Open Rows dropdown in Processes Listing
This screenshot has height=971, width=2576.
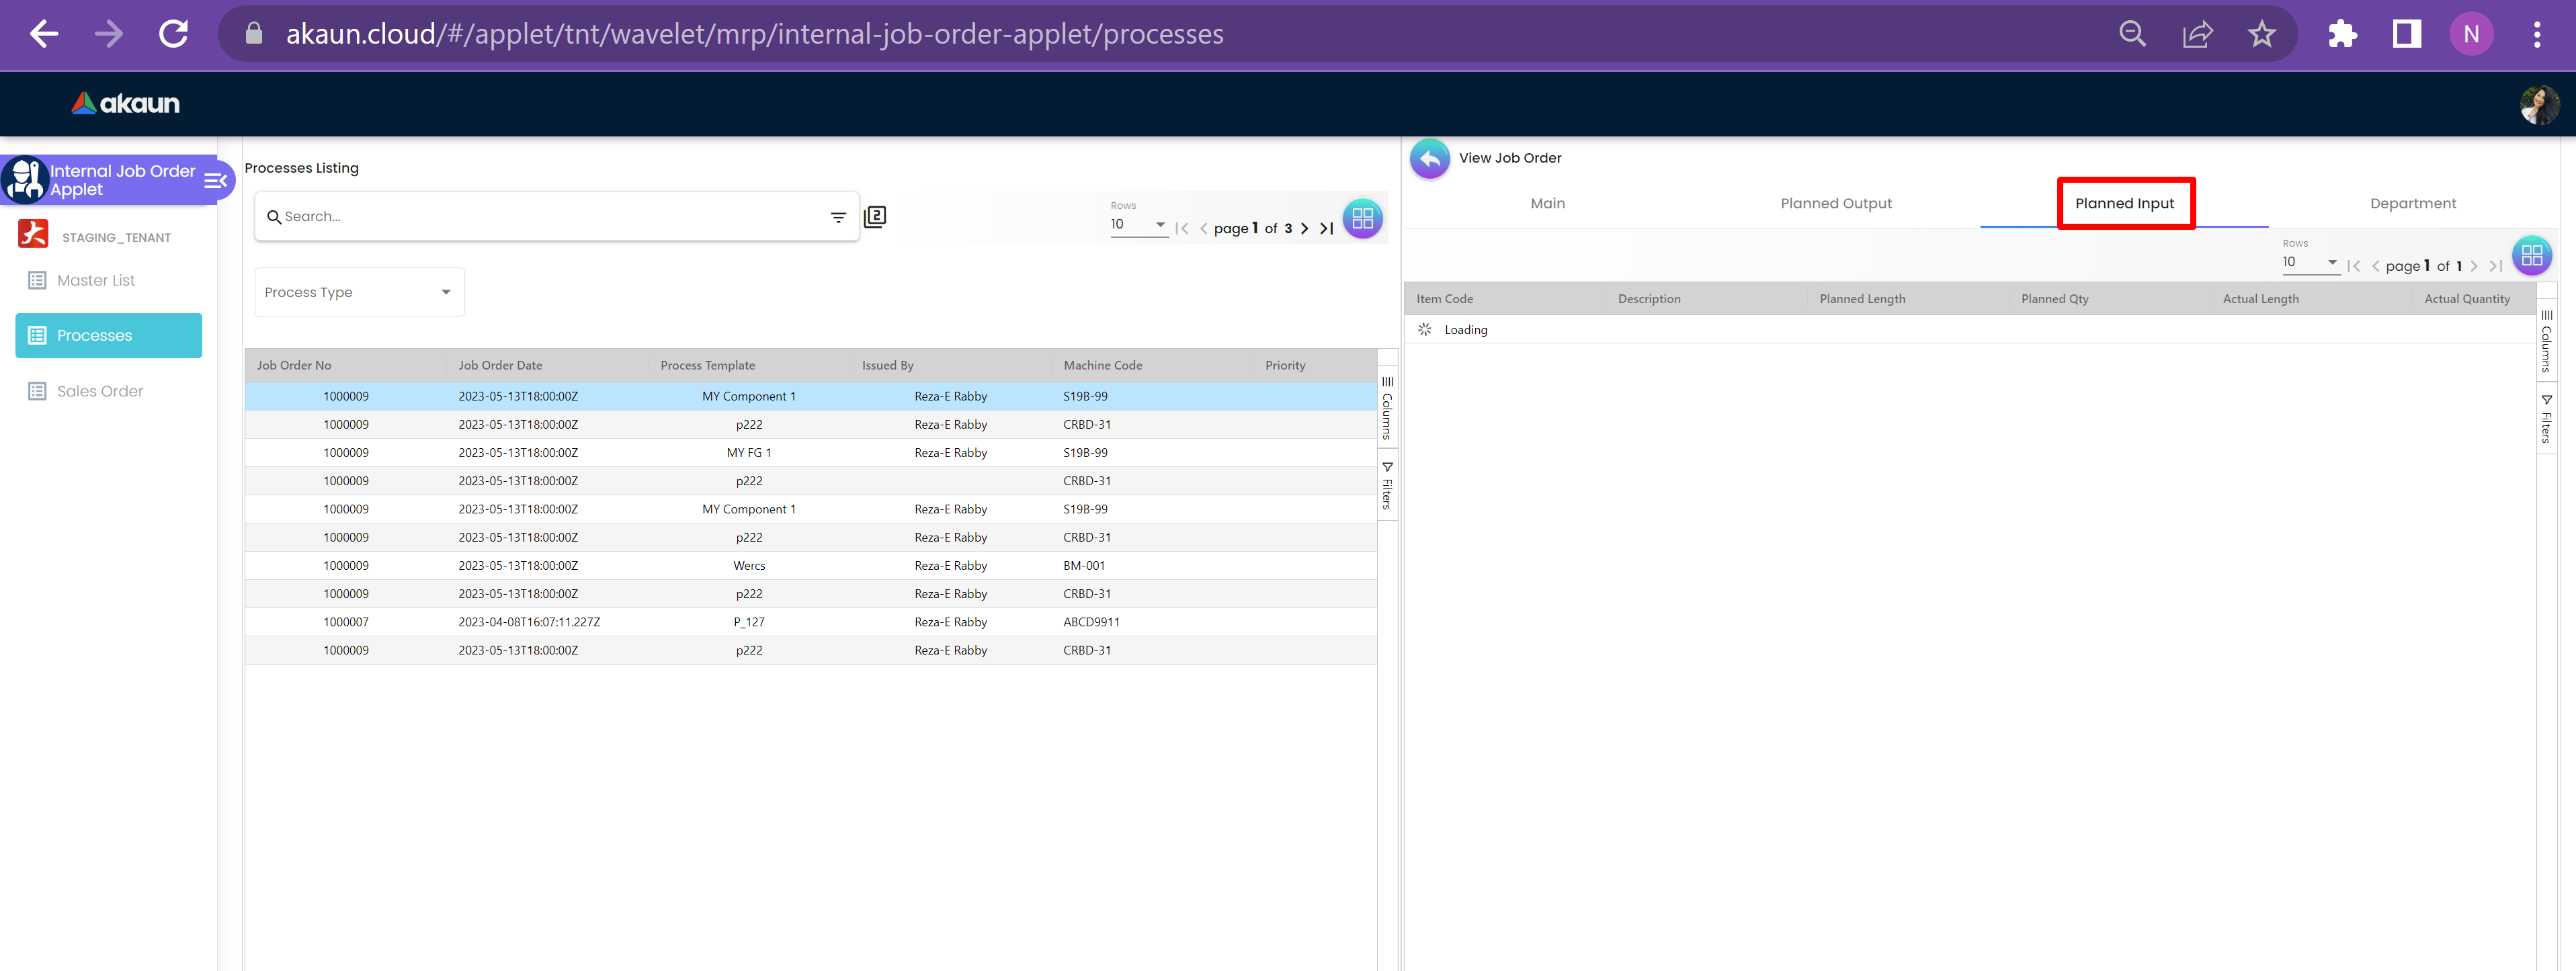point(1138,225)
